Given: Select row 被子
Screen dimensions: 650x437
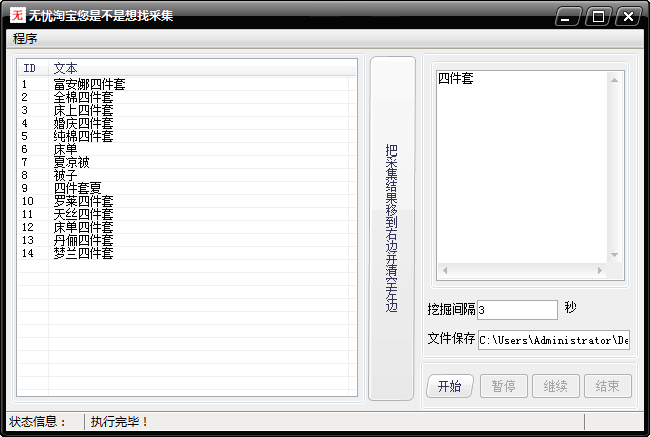Looking at the screenshot, I should (x=187, y=175).
